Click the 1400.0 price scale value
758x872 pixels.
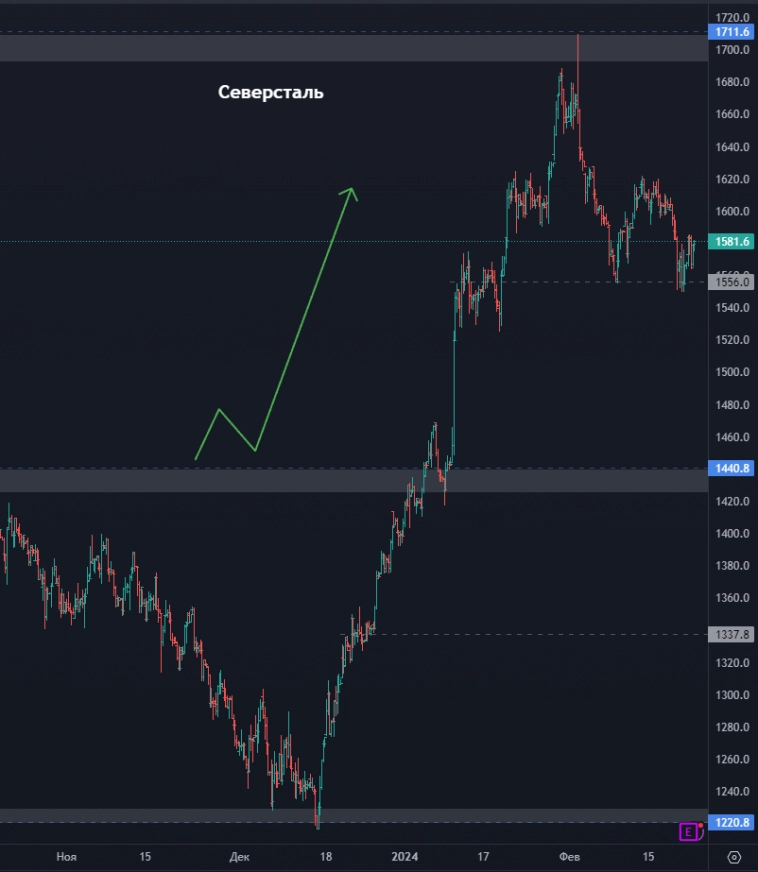(x=732, y=533)
